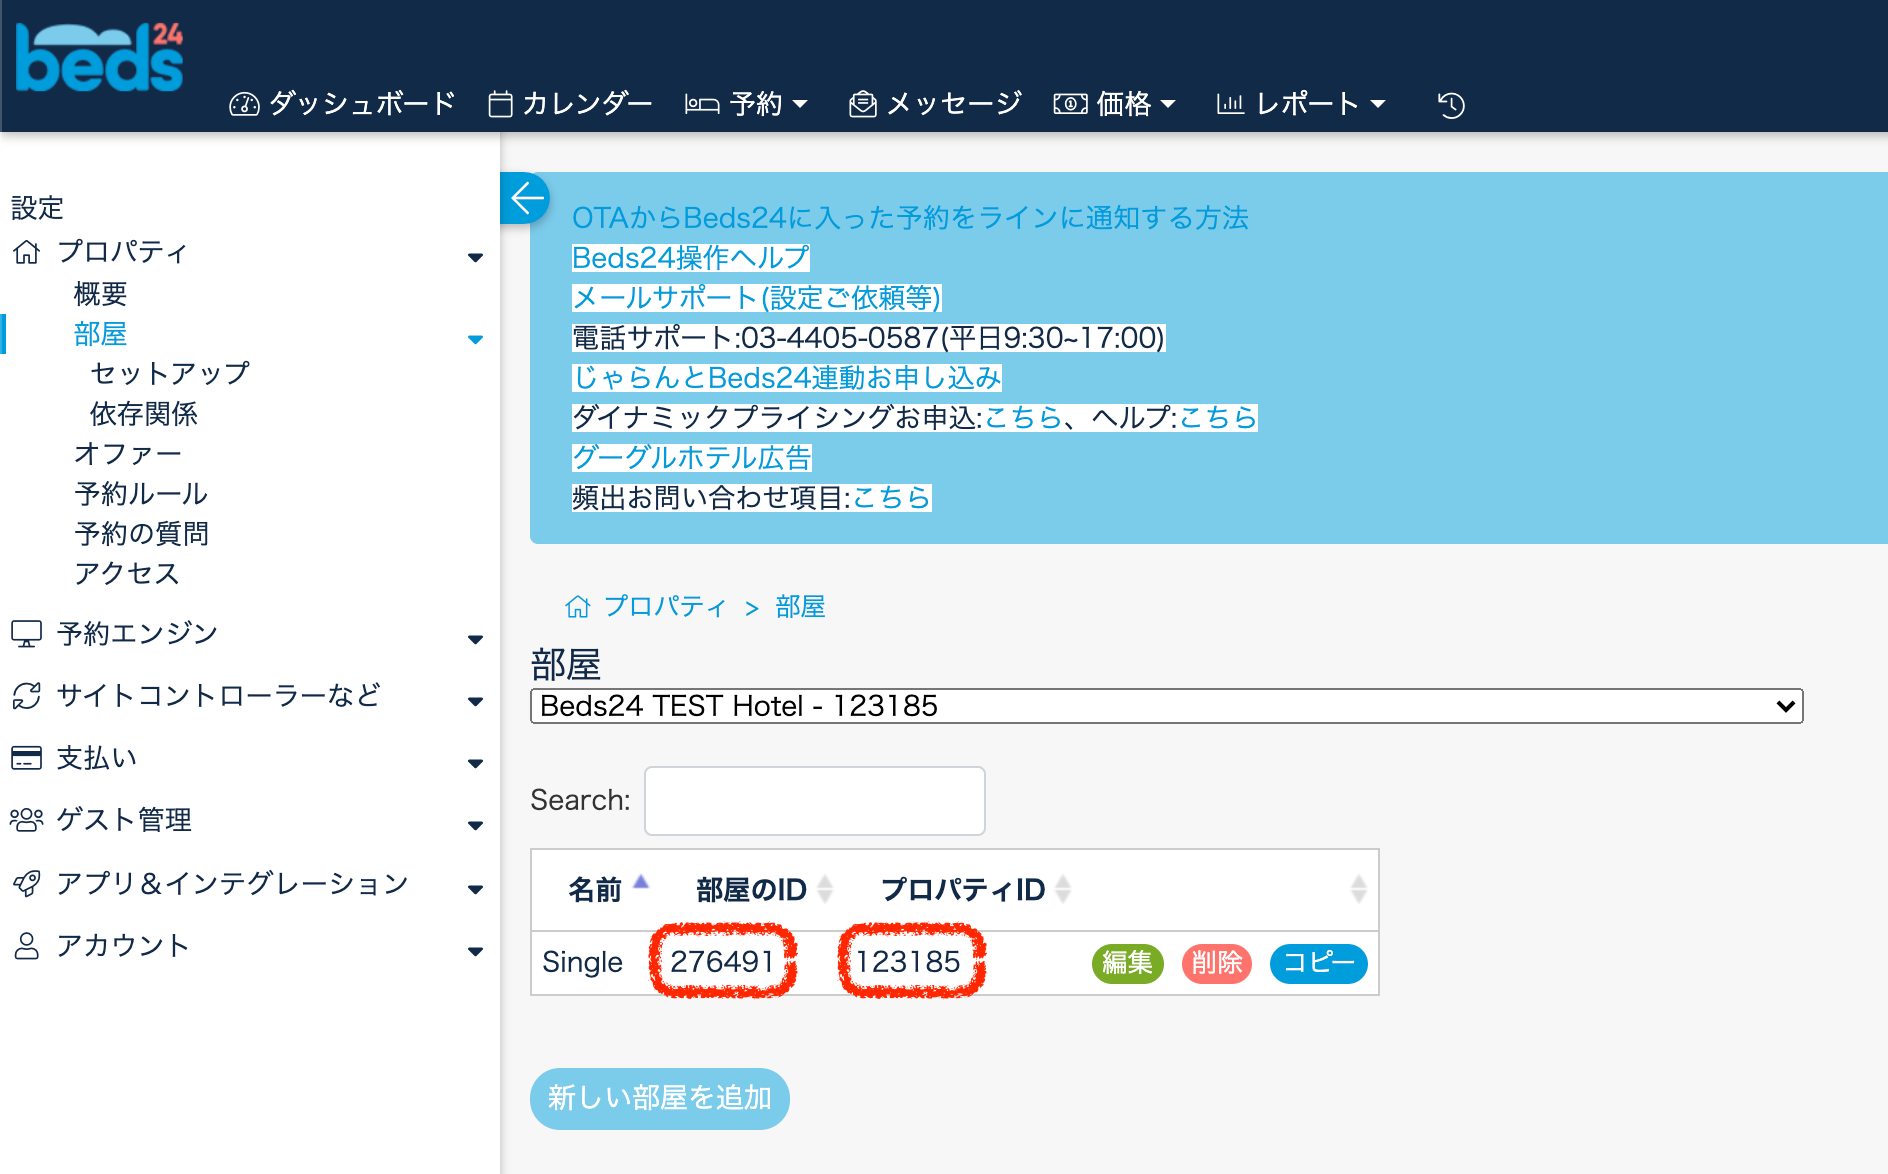This screenshot has height=1174, width=1888.
Task: Open メッセージ in the top navigation
Action: (x=935, y=104)
